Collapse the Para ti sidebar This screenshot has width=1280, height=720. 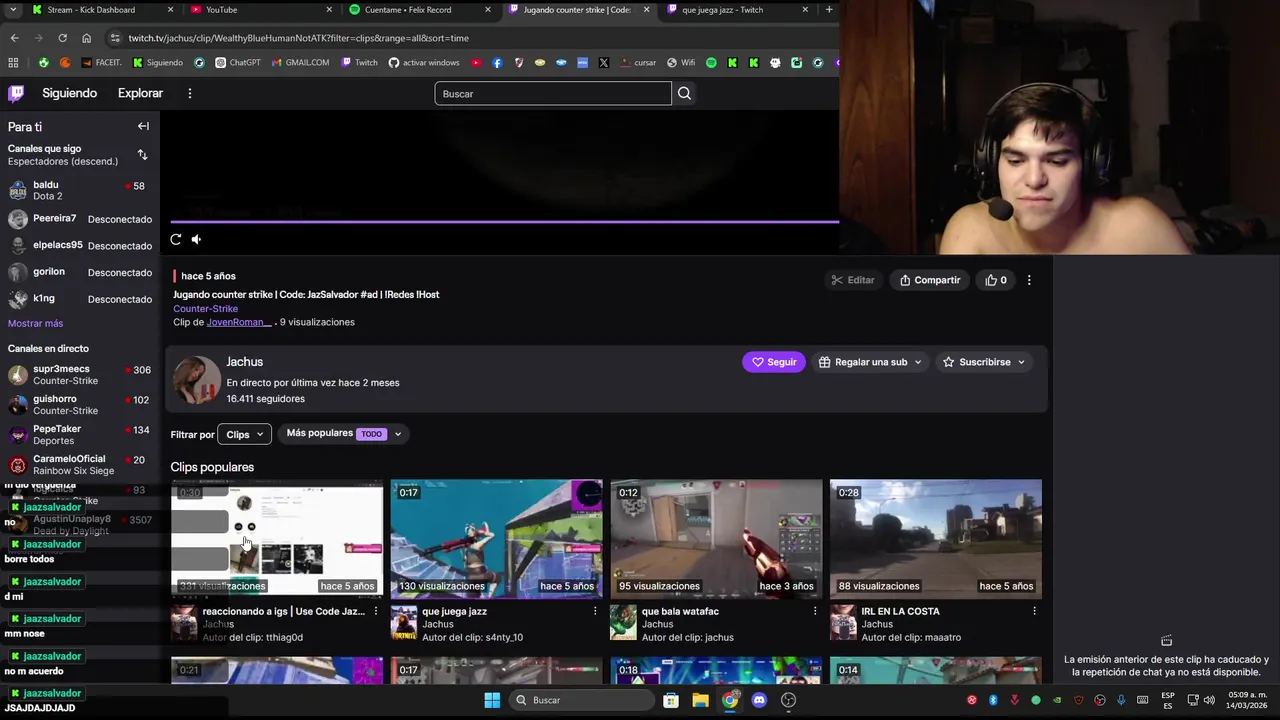(143, 126)
